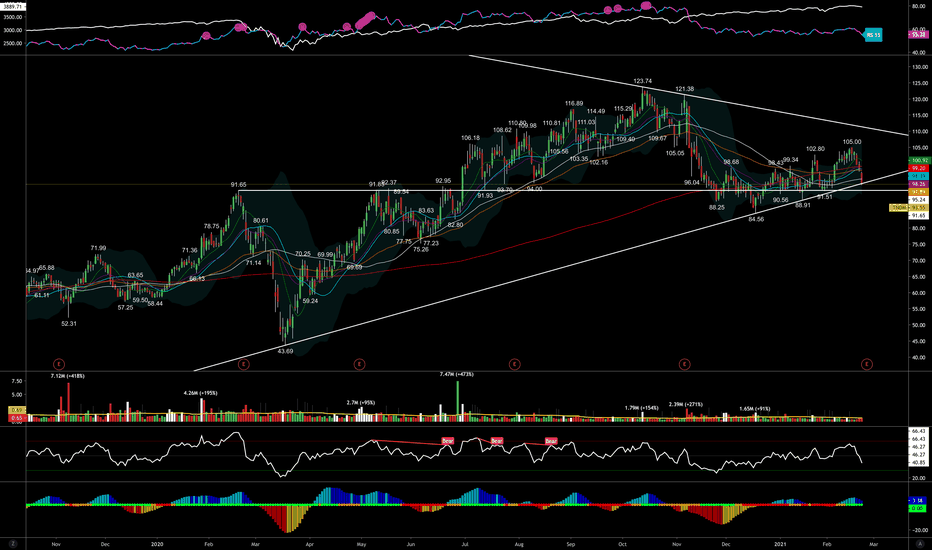Open the earnings E marker near August 2020
Image resolution: width=932 pixels, height=550 pixels.
coord(515,364)
